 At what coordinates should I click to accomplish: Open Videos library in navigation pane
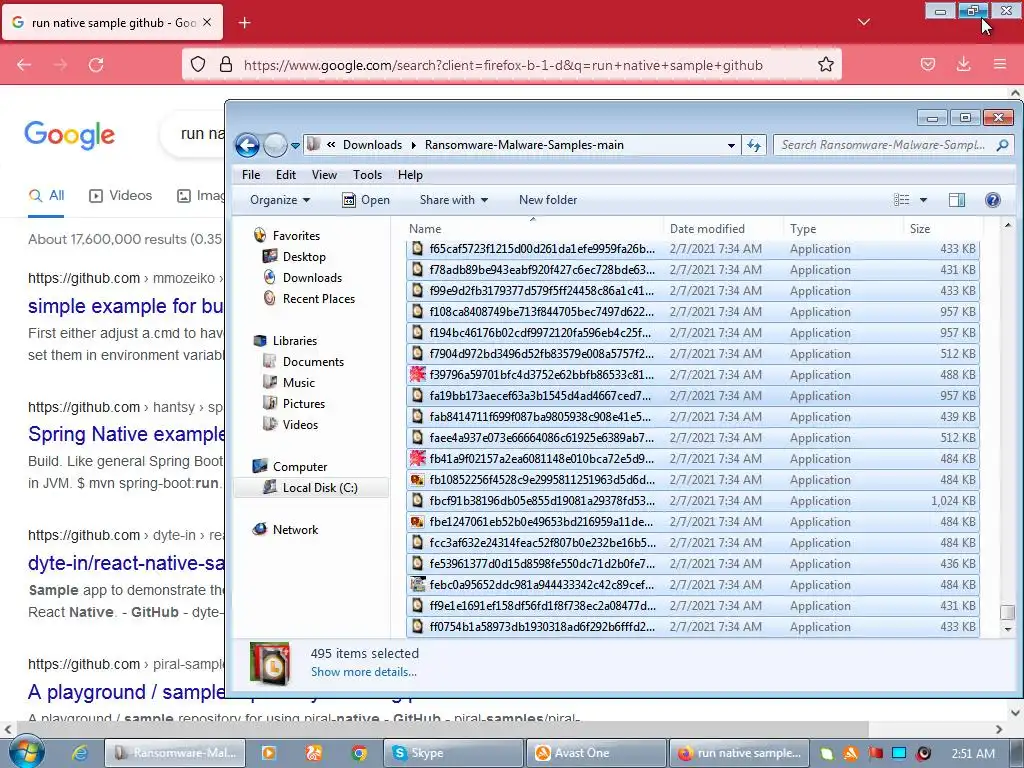(x=300, y=424)
